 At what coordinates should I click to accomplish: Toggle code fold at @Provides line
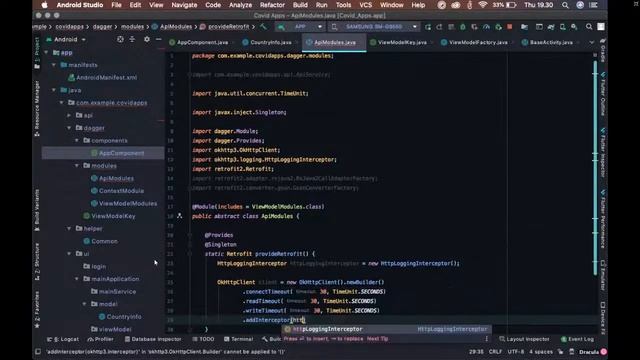tap(190, 235)
